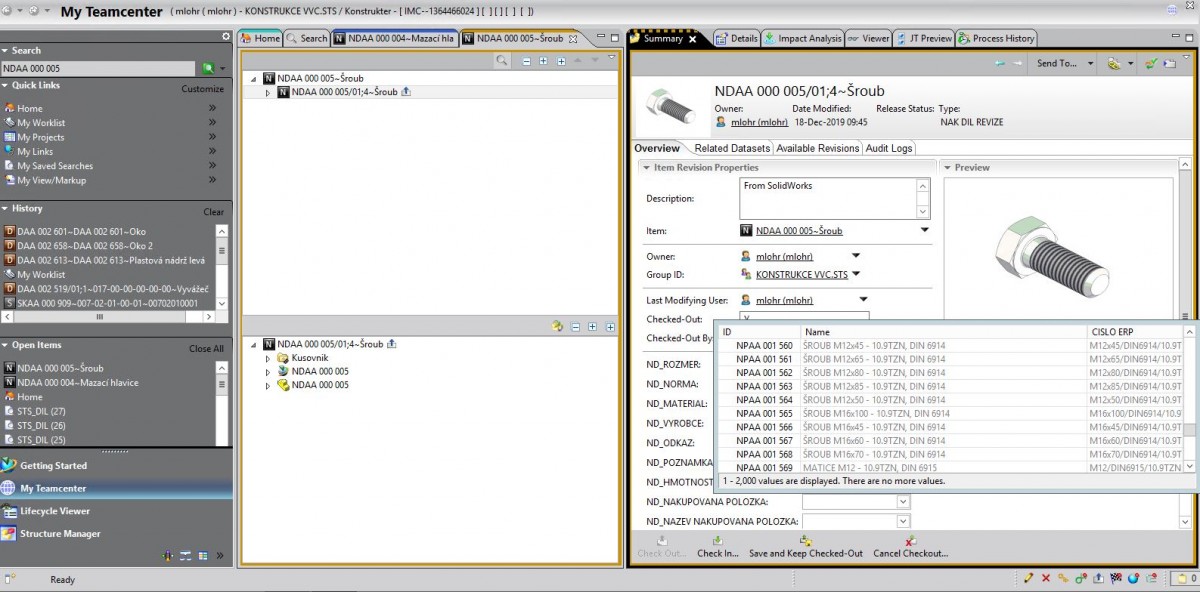Viewport: 1200px width, 592px height.
Task: Open My Saved Searches quick link
Action: point(55,166)
